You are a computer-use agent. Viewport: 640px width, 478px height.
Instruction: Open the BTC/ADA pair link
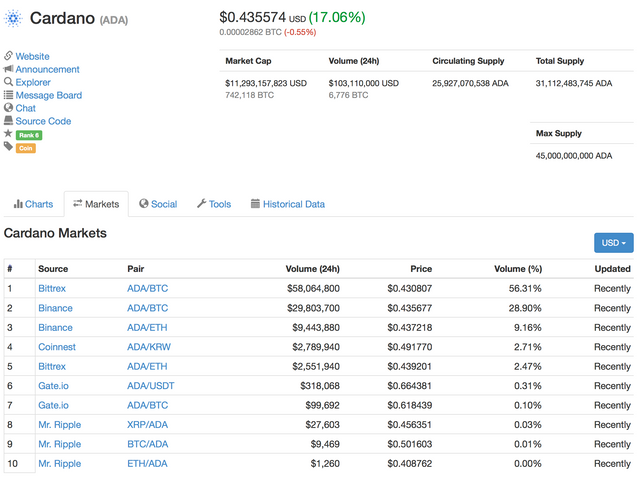pyautogui.click(x=147, y=444)
